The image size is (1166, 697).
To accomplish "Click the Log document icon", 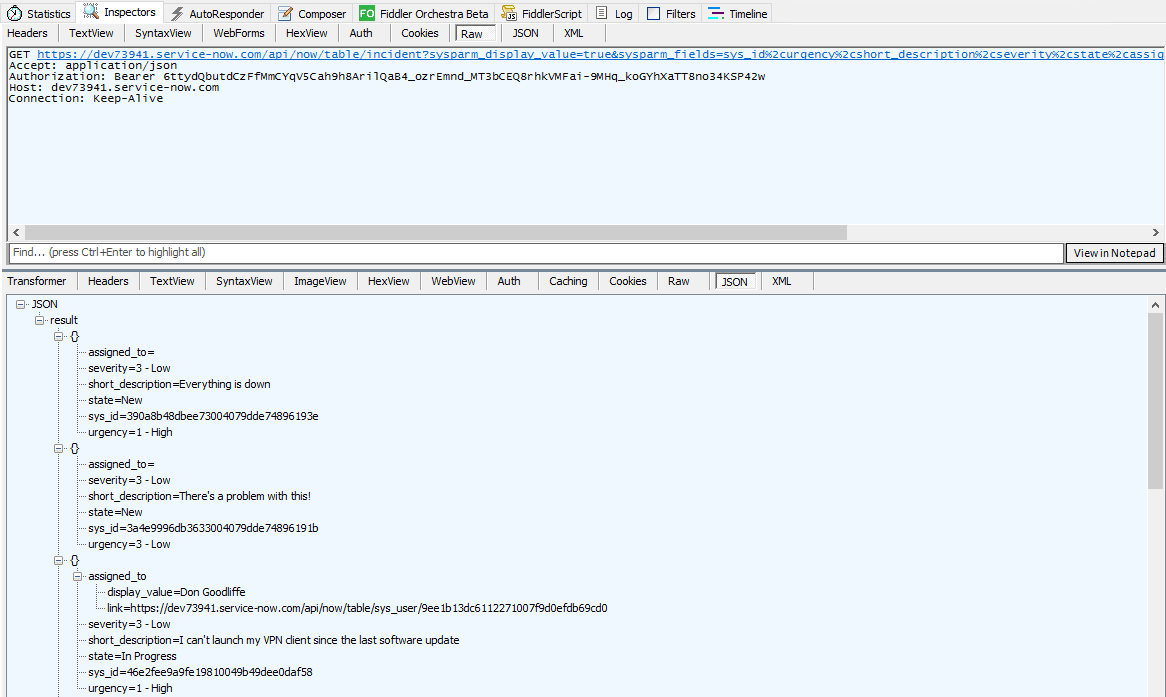I will pos(602,13).
